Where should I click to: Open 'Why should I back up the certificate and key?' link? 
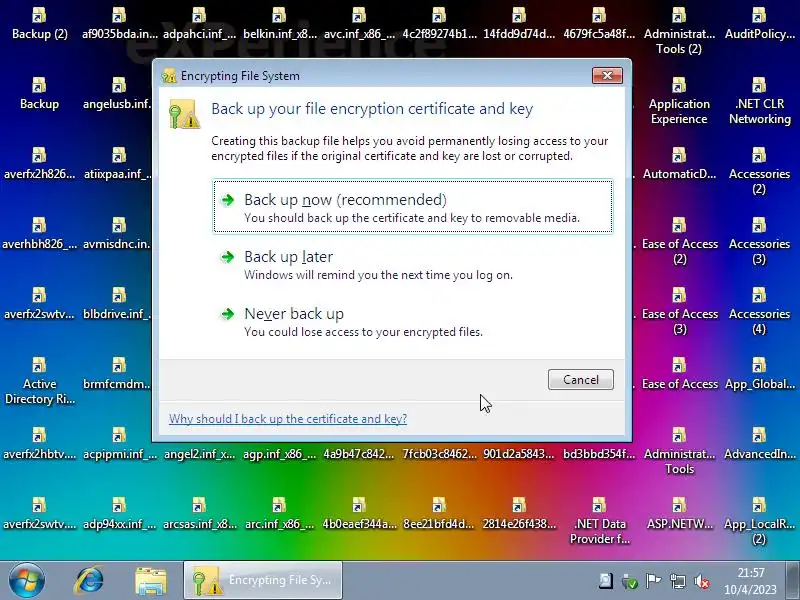288,419
